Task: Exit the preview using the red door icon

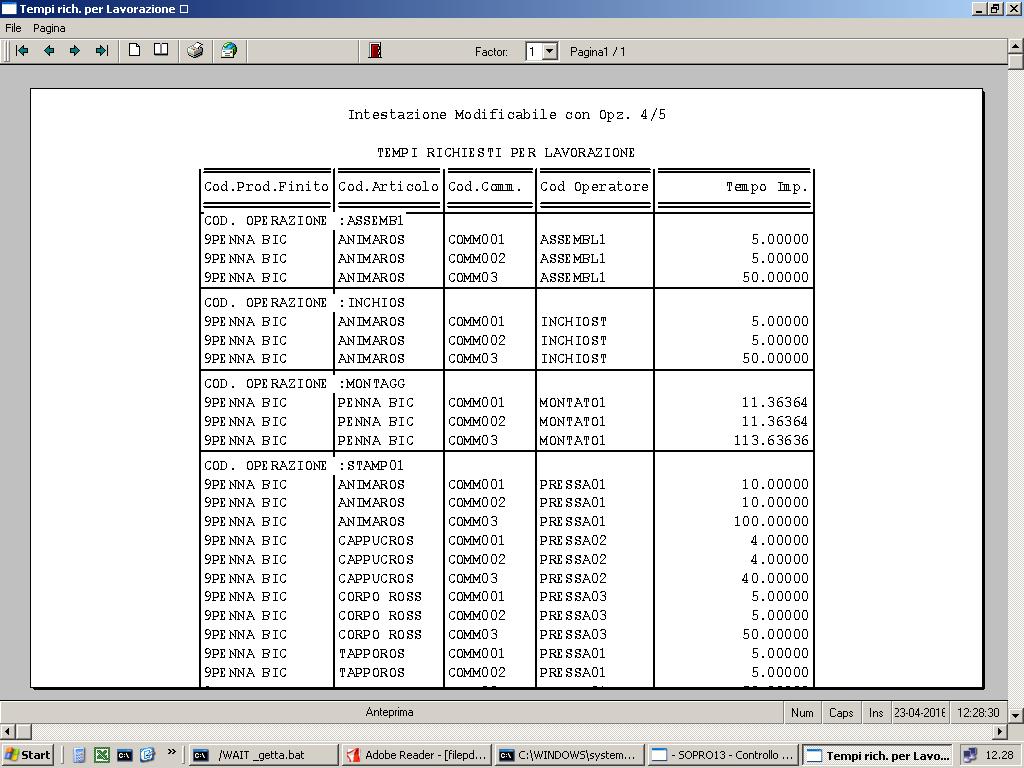Action: click(x=375, y=50)
